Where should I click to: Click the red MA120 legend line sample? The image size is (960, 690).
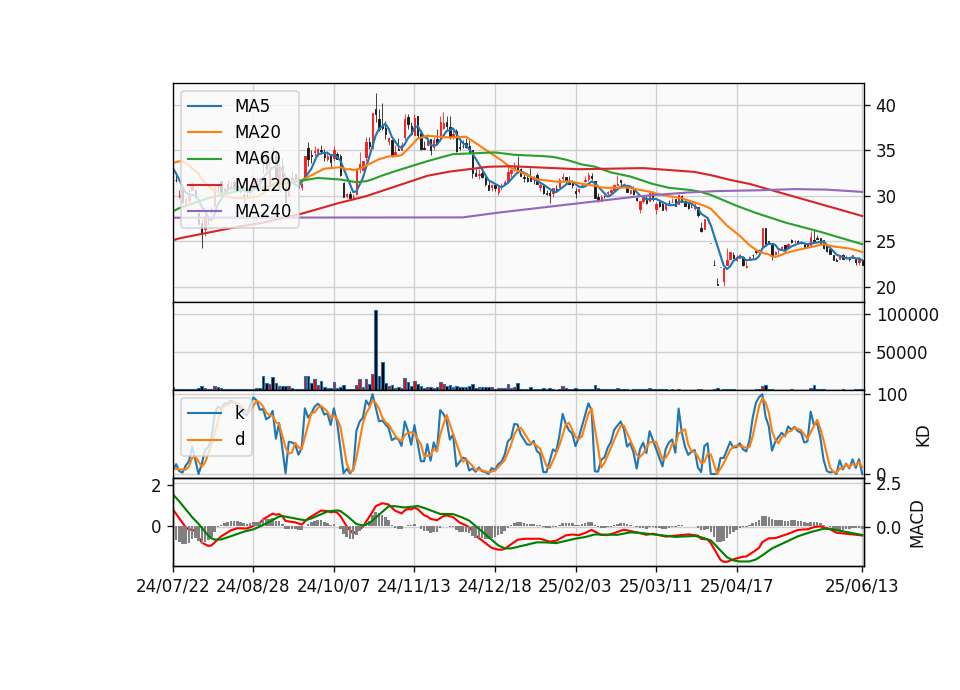(x=204, y=186)
